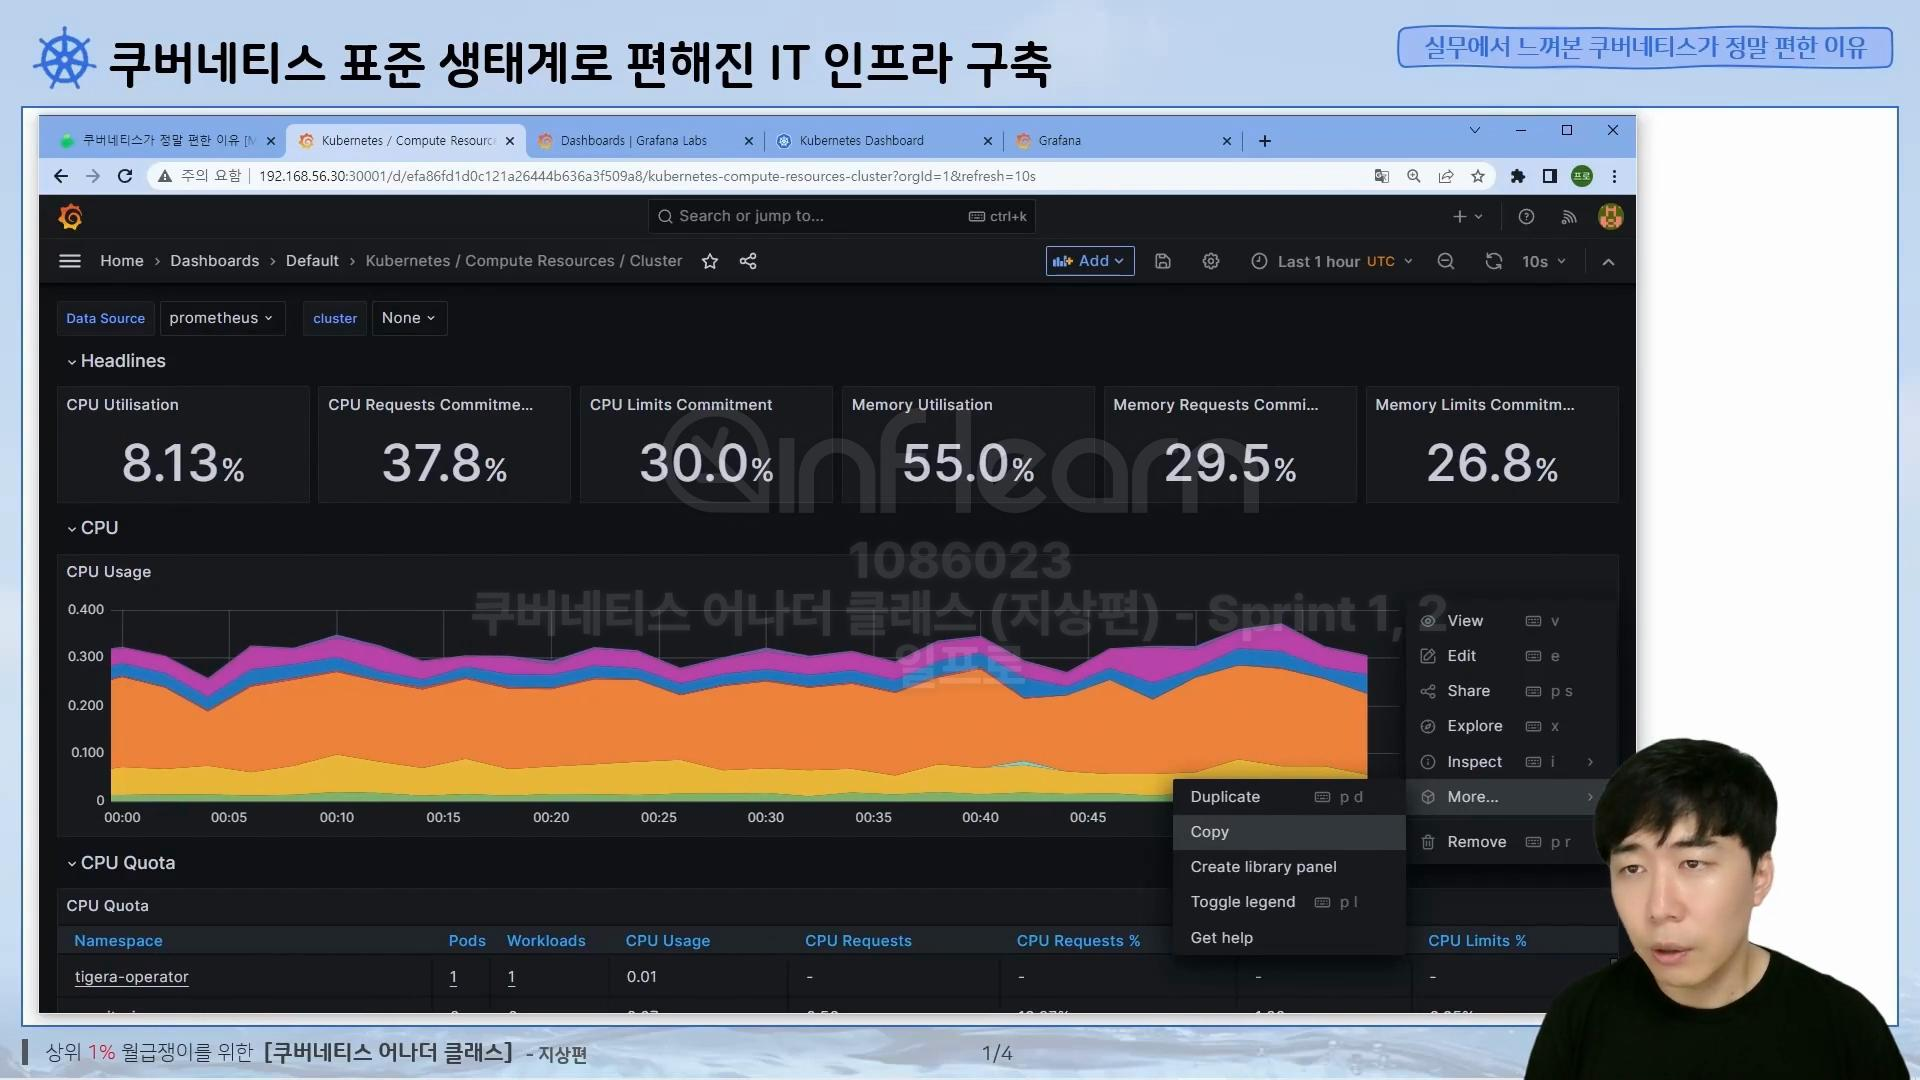Open a new browser tab
The height and width of the screenshot is (1080, 1920).
[1265, 141]
